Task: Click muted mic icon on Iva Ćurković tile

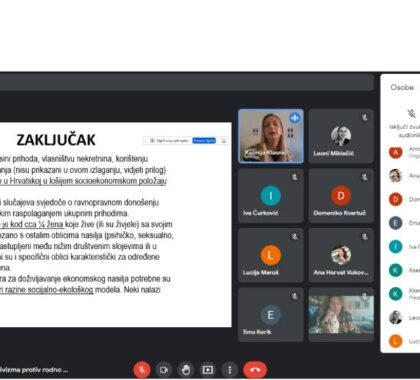Action: coord(295,177)
